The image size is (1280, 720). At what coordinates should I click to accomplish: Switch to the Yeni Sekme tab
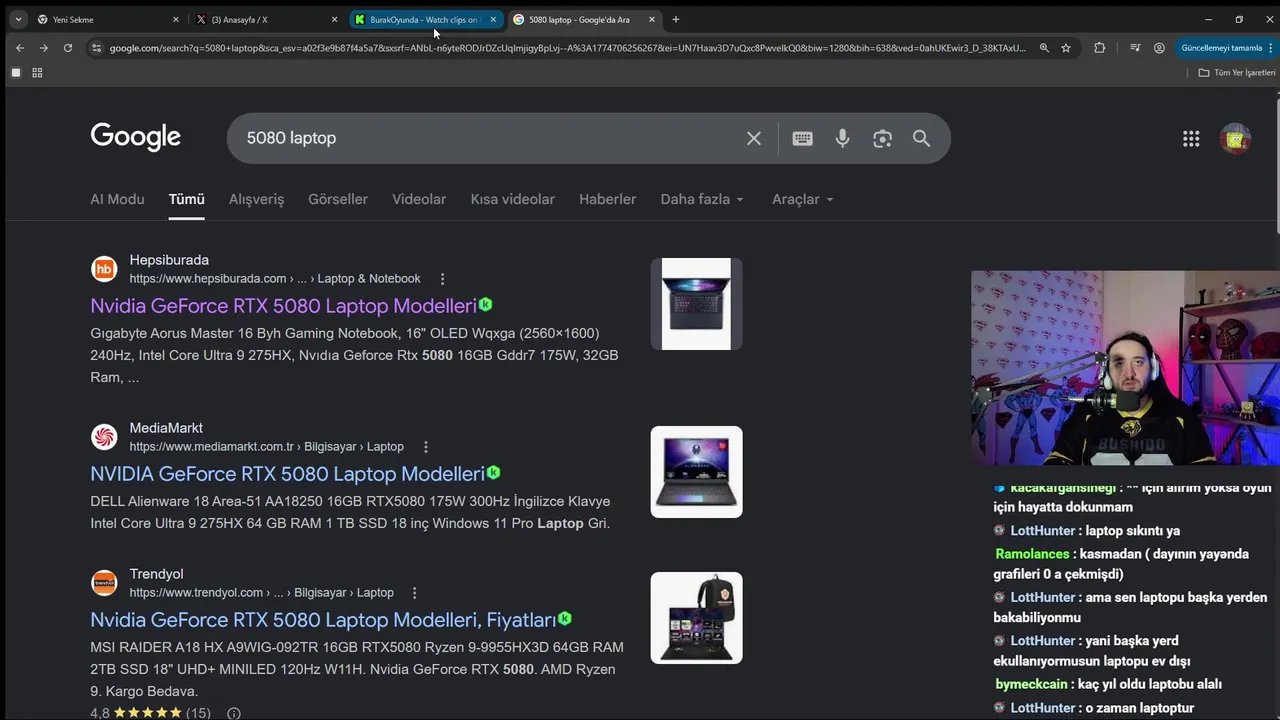click(108, 19)
